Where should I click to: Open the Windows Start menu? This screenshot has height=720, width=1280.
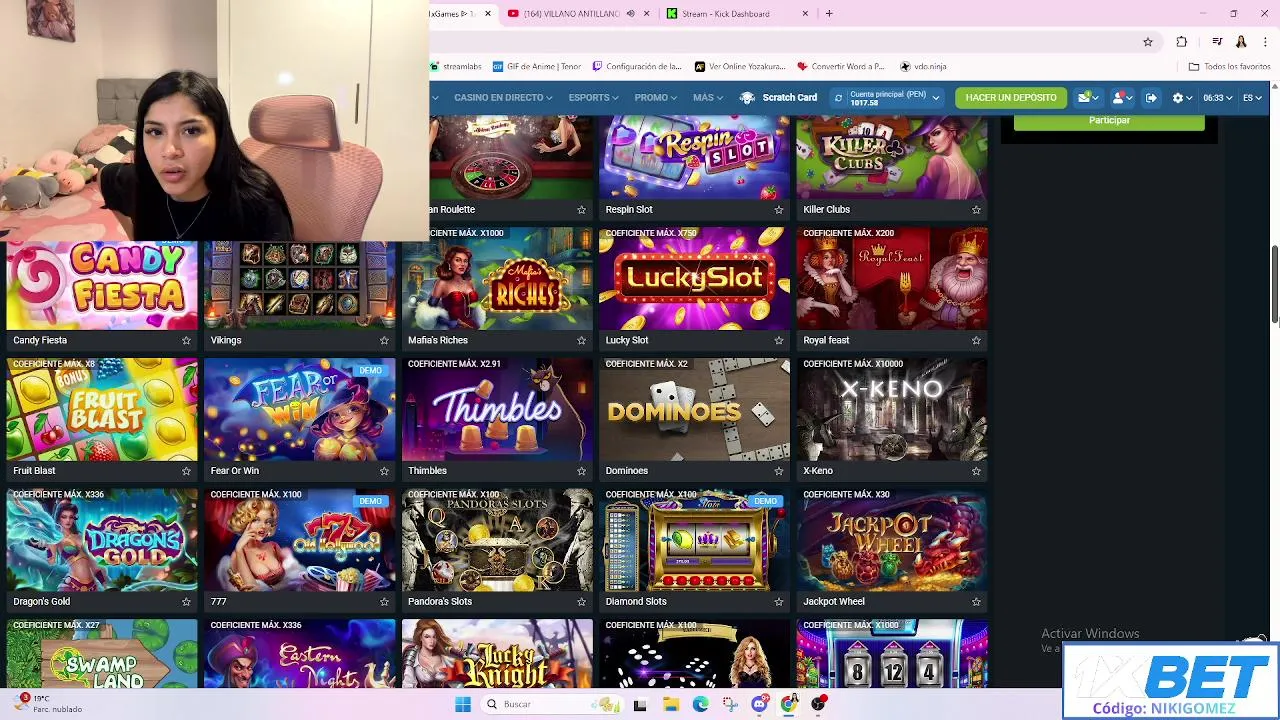coord(462,704)
